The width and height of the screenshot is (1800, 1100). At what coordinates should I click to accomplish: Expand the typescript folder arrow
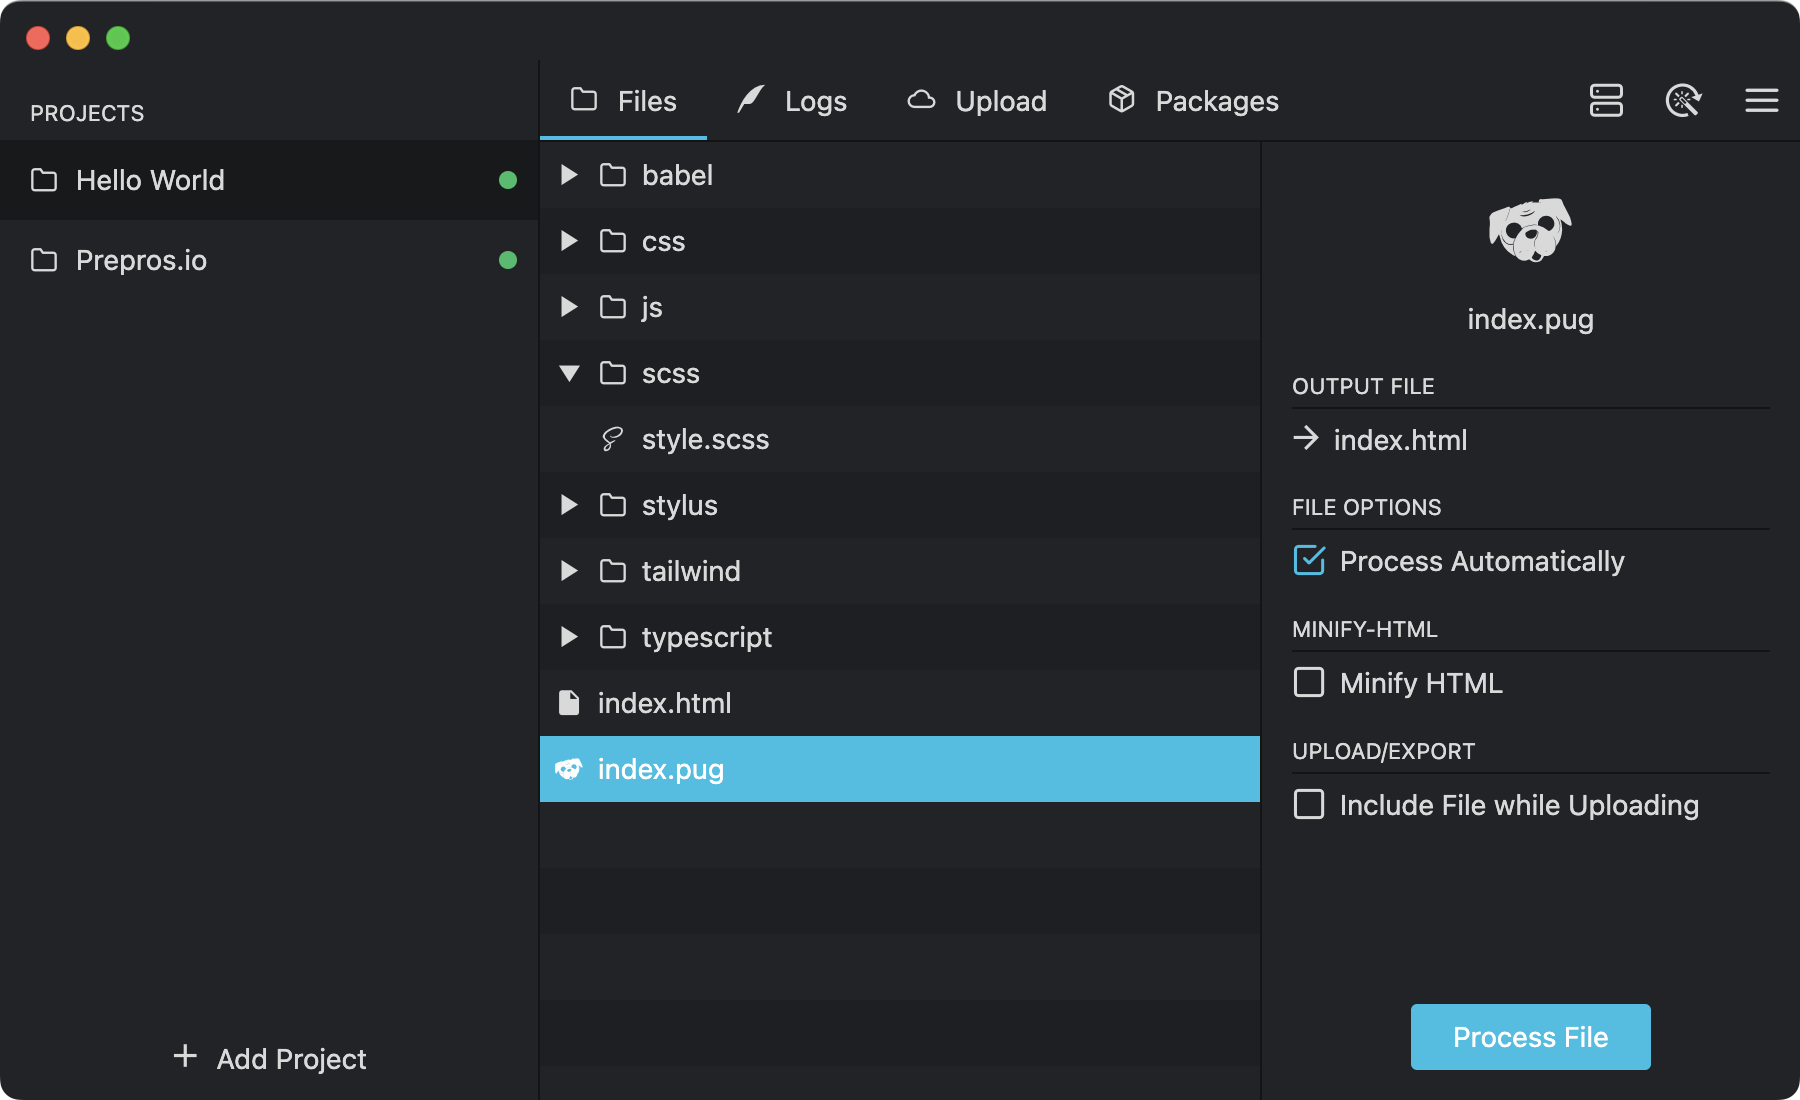tap(569, 637)
